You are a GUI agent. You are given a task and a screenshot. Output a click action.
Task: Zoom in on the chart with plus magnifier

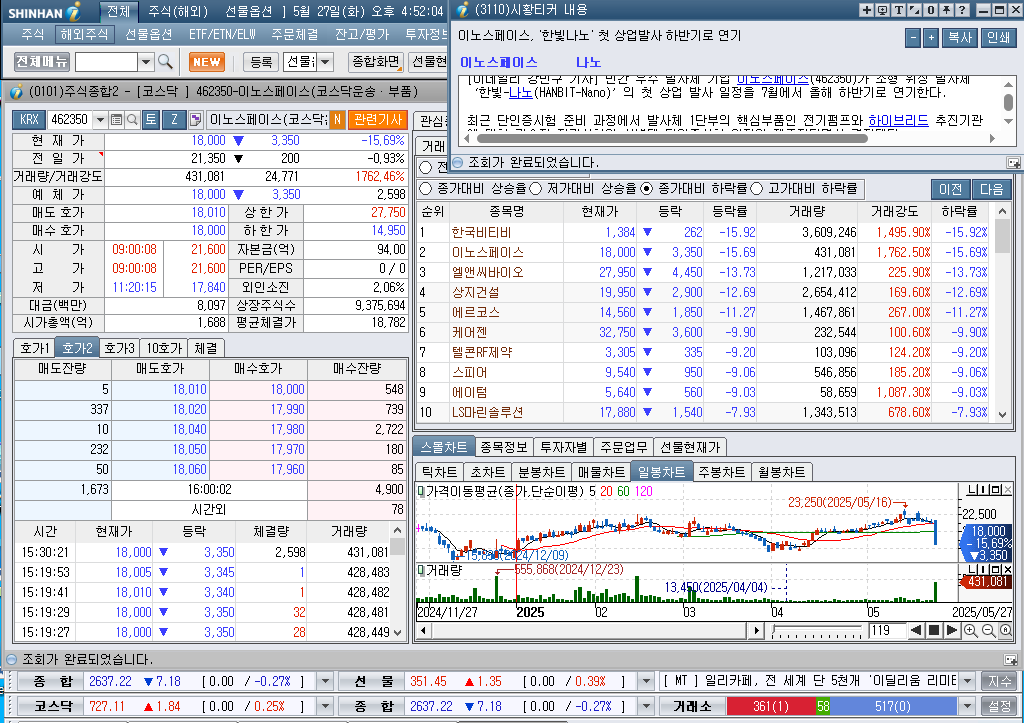(970, 630)
